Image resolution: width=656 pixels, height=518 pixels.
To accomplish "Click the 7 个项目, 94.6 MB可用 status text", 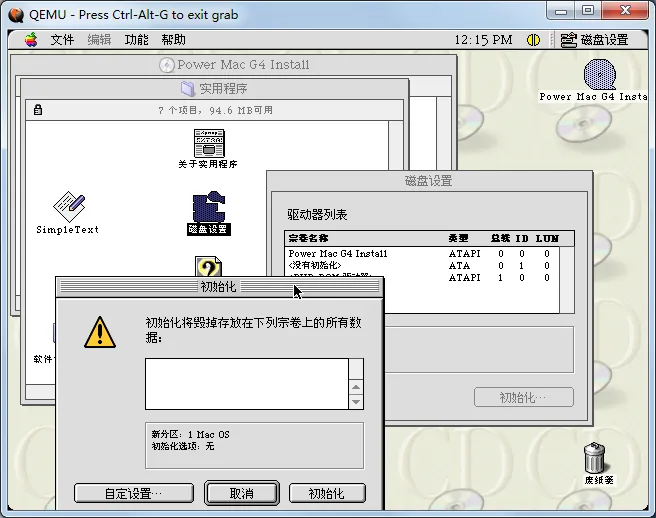I will (x=215, y=110).
